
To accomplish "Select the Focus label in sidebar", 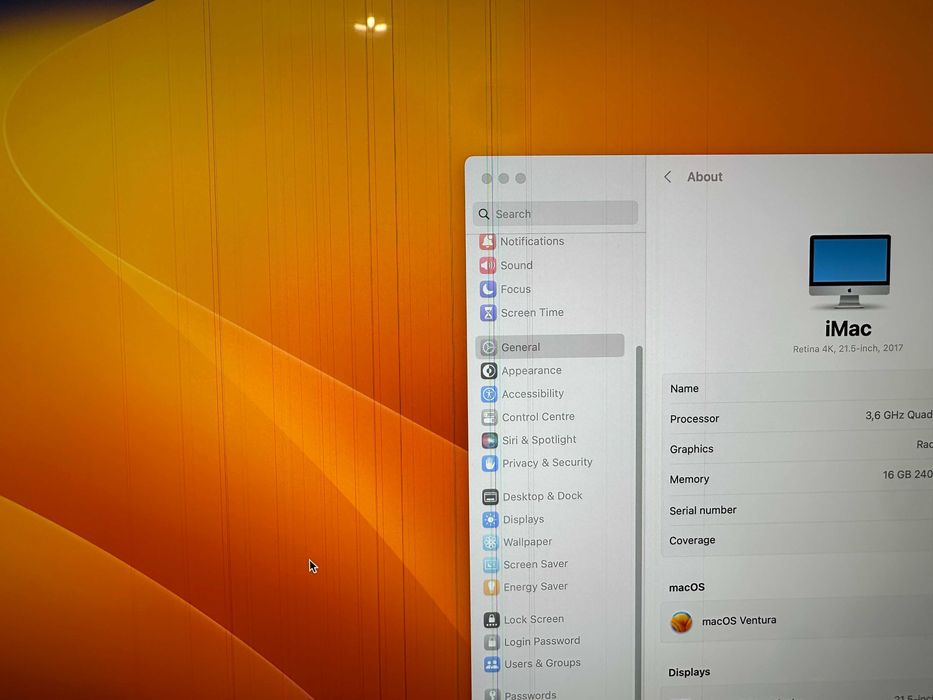I will pyautogui.click(x=515, y=289).
